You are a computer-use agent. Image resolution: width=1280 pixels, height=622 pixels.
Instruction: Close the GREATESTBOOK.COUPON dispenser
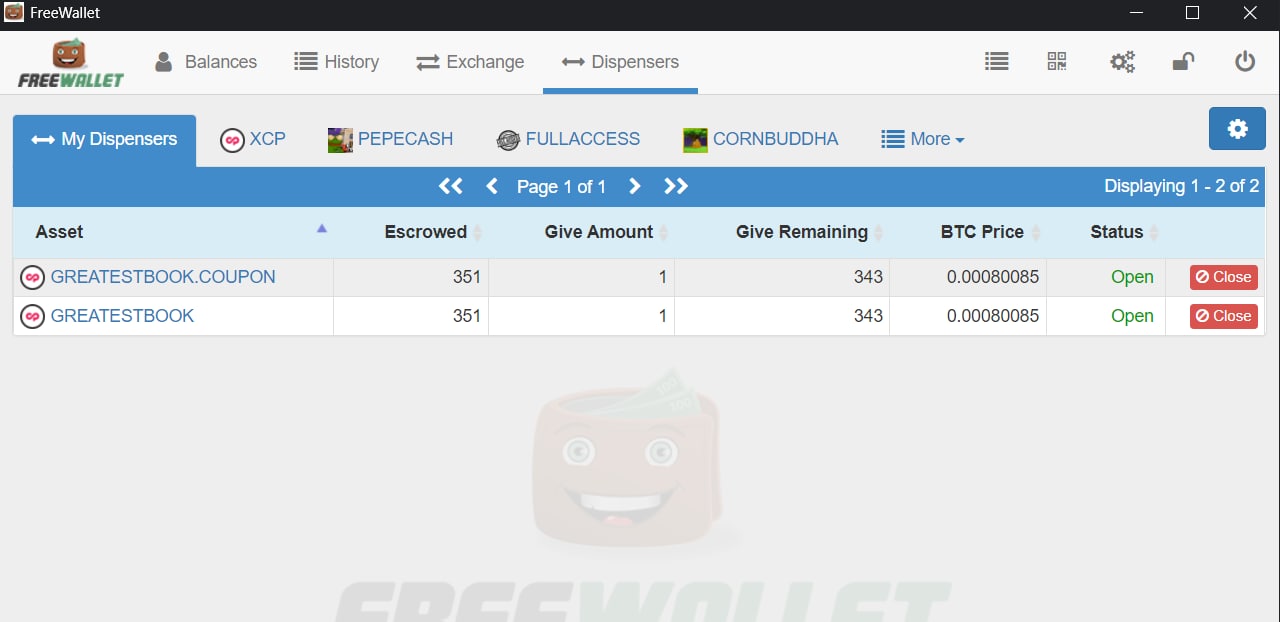coord(1224,277)
